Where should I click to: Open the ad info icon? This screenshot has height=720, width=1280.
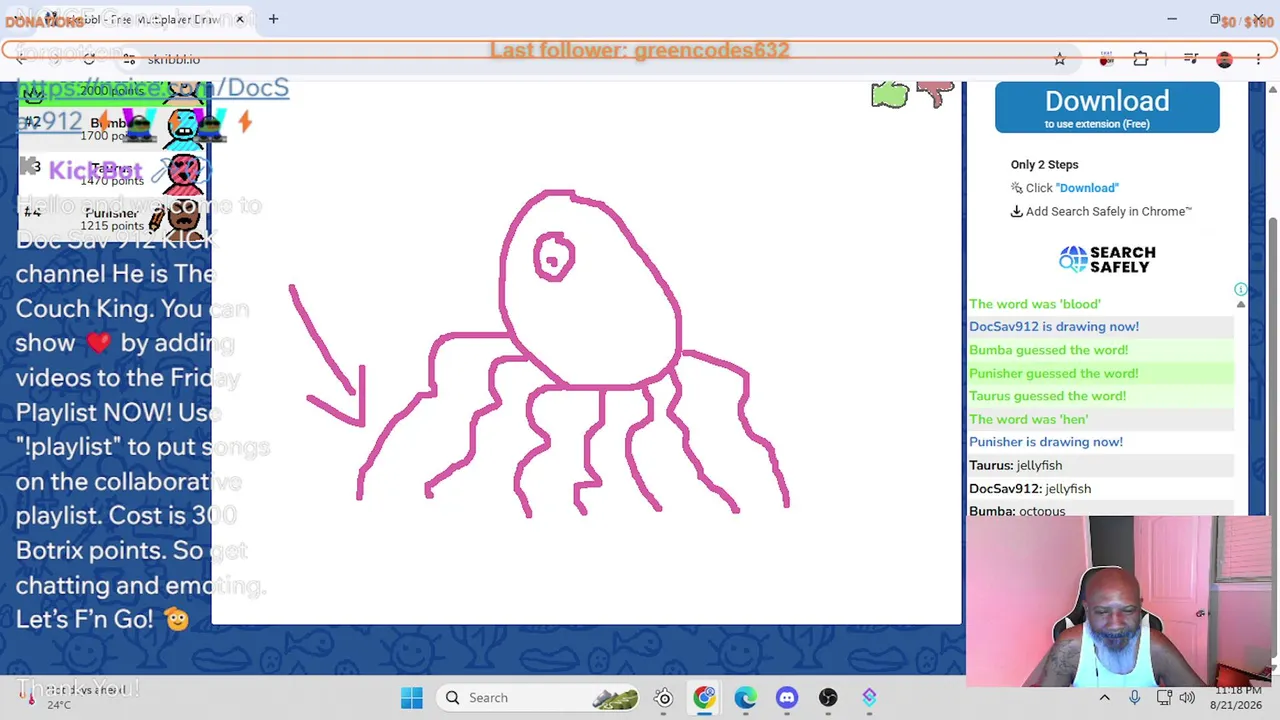click(x=1241, y=289)
